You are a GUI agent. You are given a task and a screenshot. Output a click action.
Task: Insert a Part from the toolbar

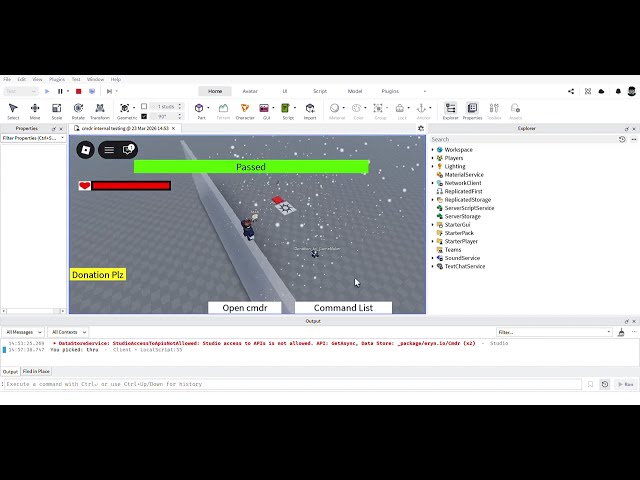coord(199,111)
